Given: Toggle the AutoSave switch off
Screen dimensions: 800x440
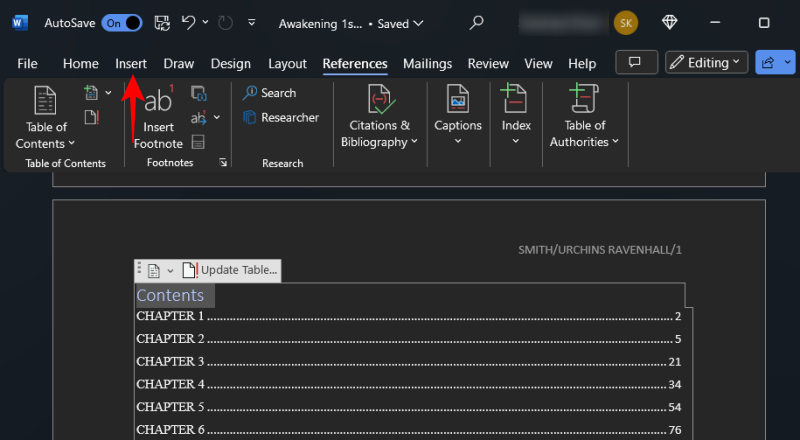Looking at the screenshot, I should coord(121,21).
